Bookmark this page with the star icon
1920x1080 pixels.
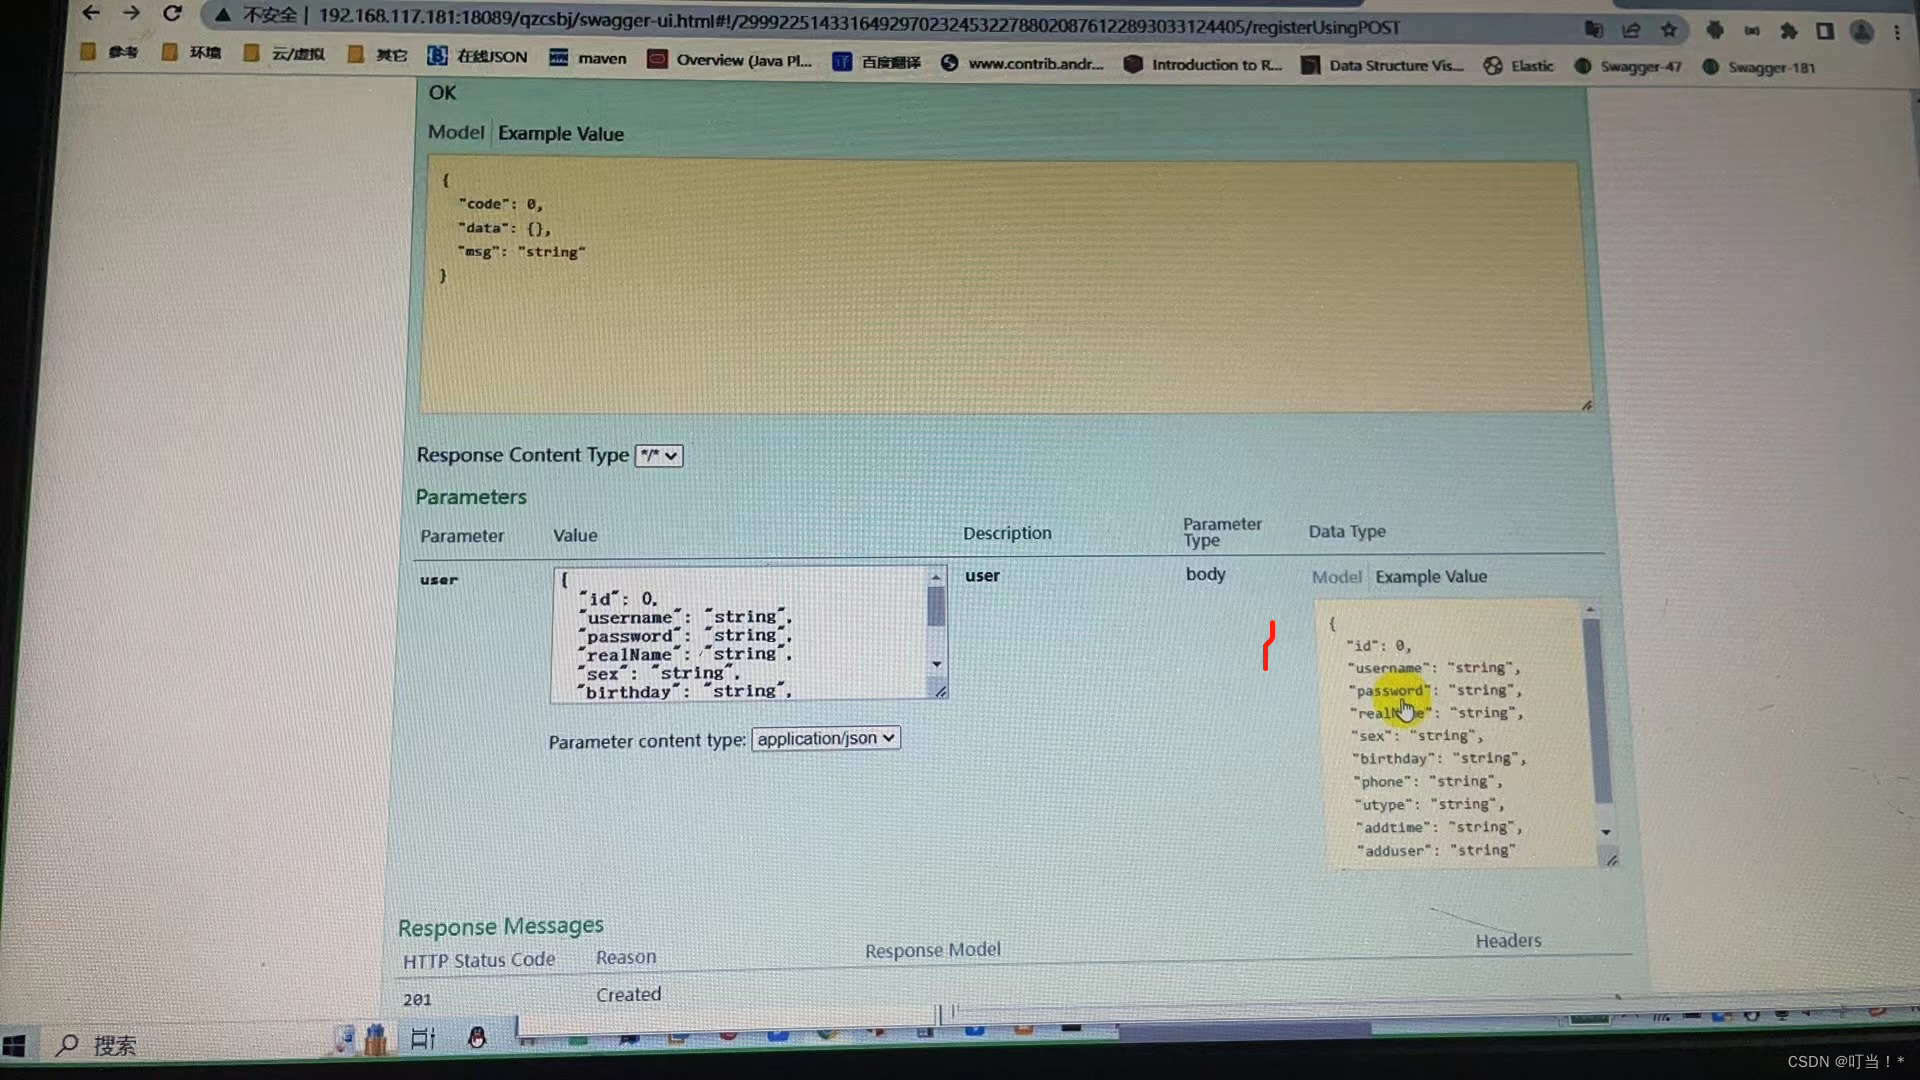1669,30
